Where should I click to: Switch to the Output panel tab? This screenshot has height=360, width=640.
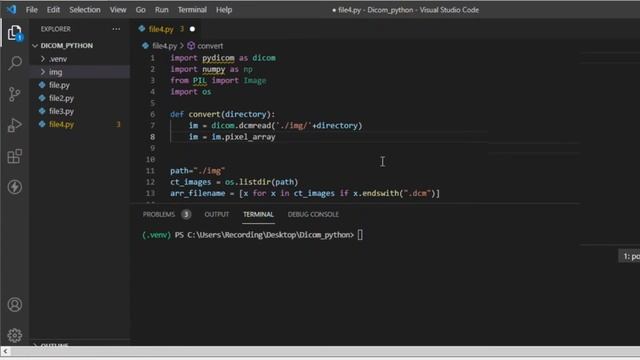pos(217,214)
